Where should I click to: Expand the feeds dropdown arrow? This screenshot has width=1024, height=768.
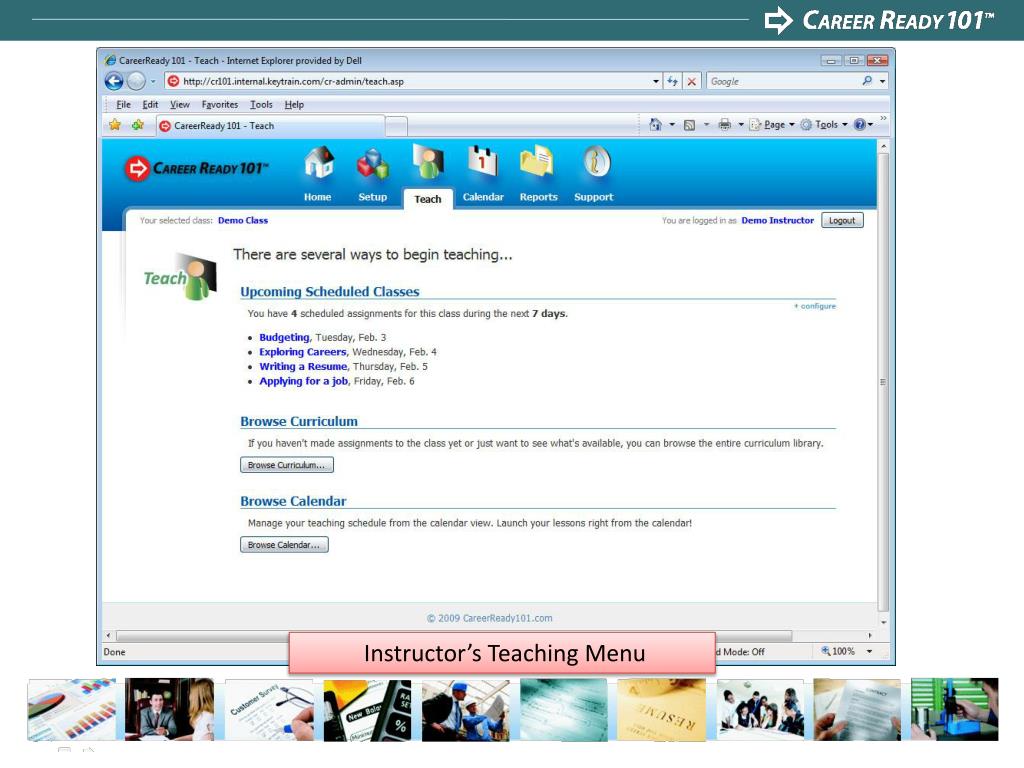pos(706,125)
